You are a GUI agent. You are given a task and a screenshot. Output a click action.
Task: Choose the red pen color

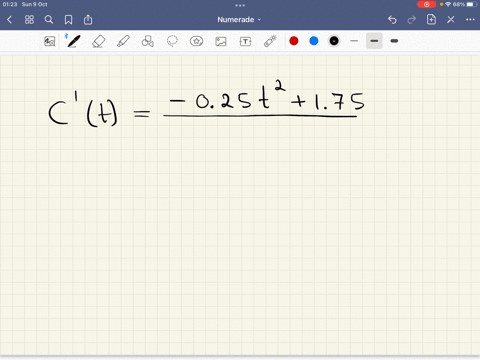click(294, 41)
